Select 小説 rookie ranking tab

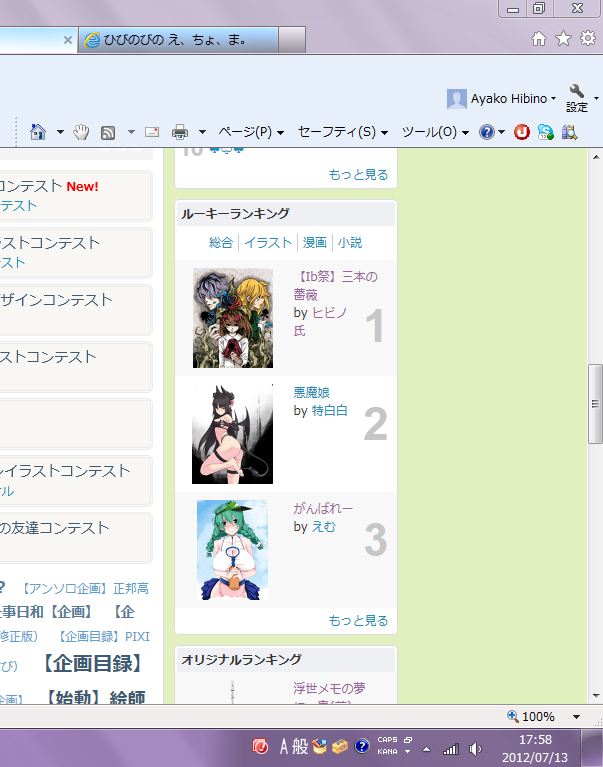350,243
